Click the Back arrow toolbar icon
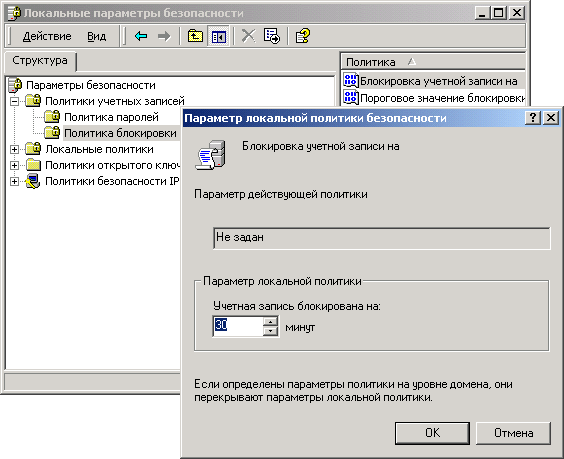The image size is (564, 459). click(x=141, y=36)
